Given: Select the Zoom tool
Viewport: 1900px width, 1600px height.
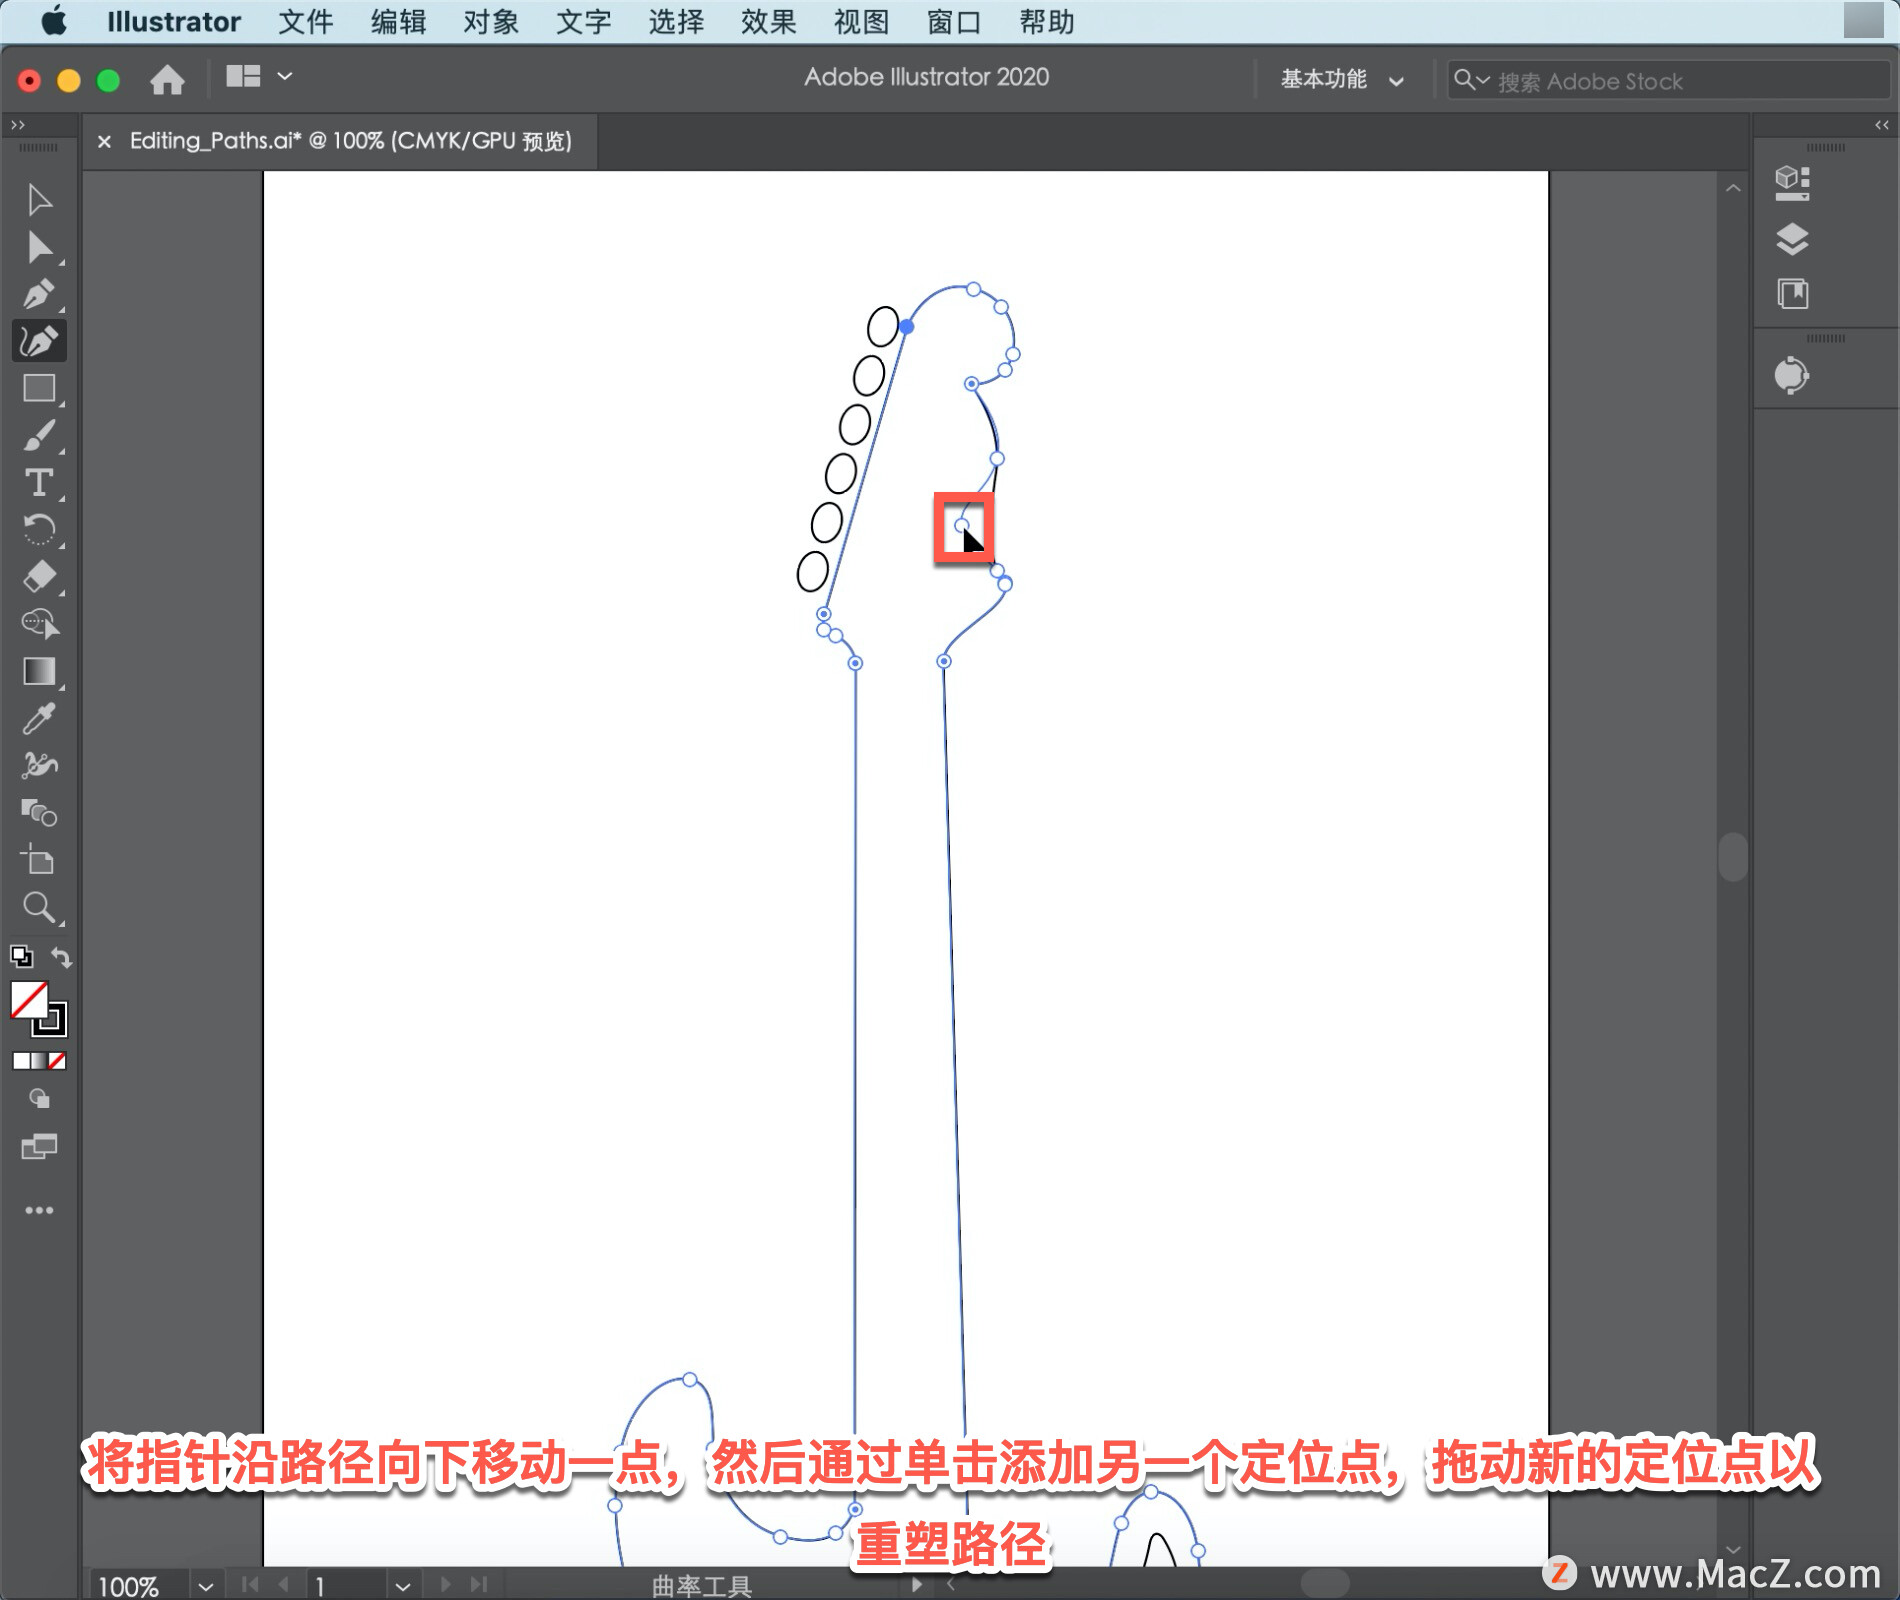Looking at the screenshot, I should 39,908.
